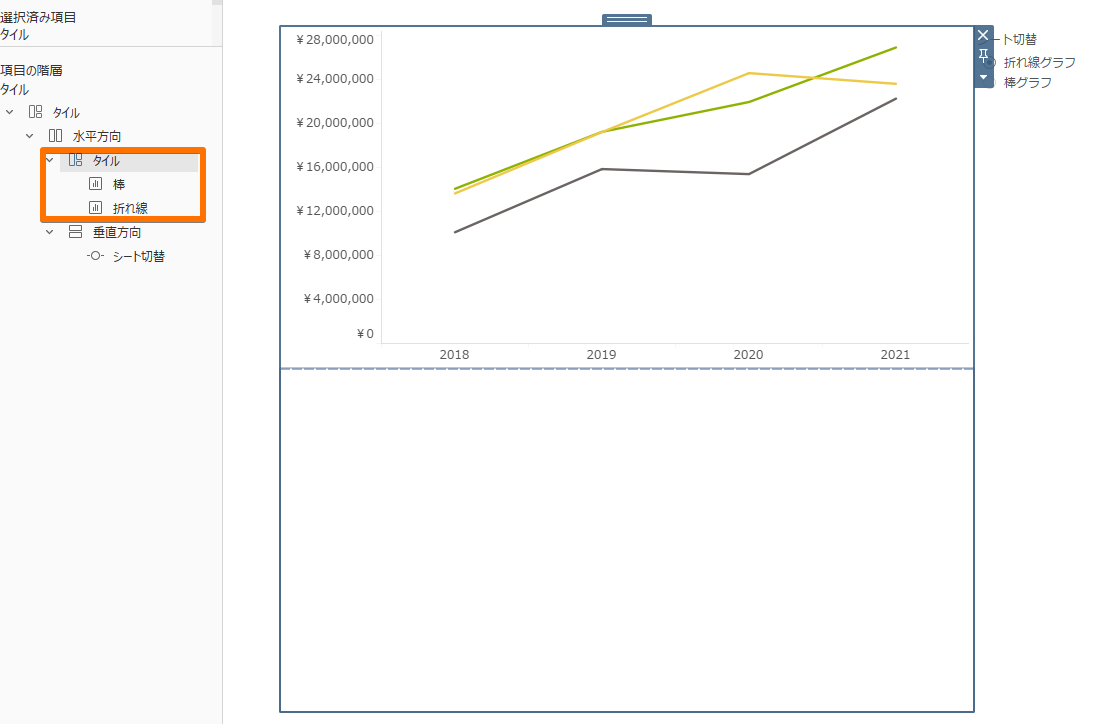1108x724 pixels.
Task: Click the drag handle atop the chart container
Action: click(627, 20)
